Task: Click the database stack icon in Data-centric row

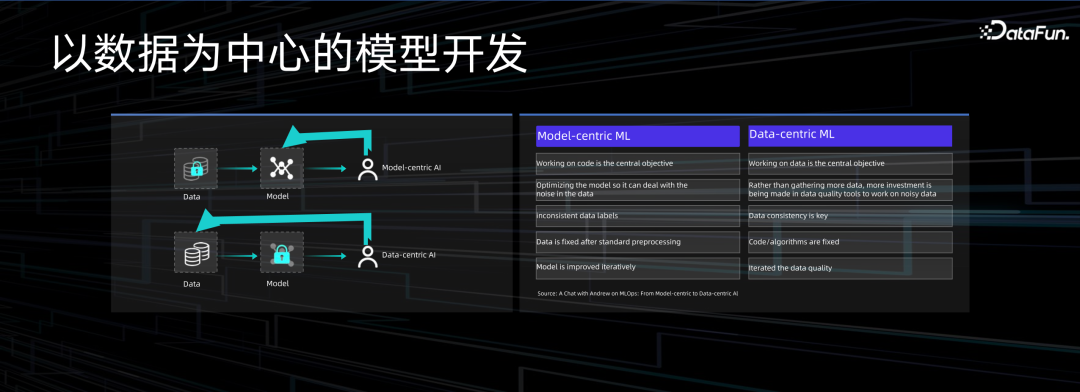Action: (x=196, y=253)
